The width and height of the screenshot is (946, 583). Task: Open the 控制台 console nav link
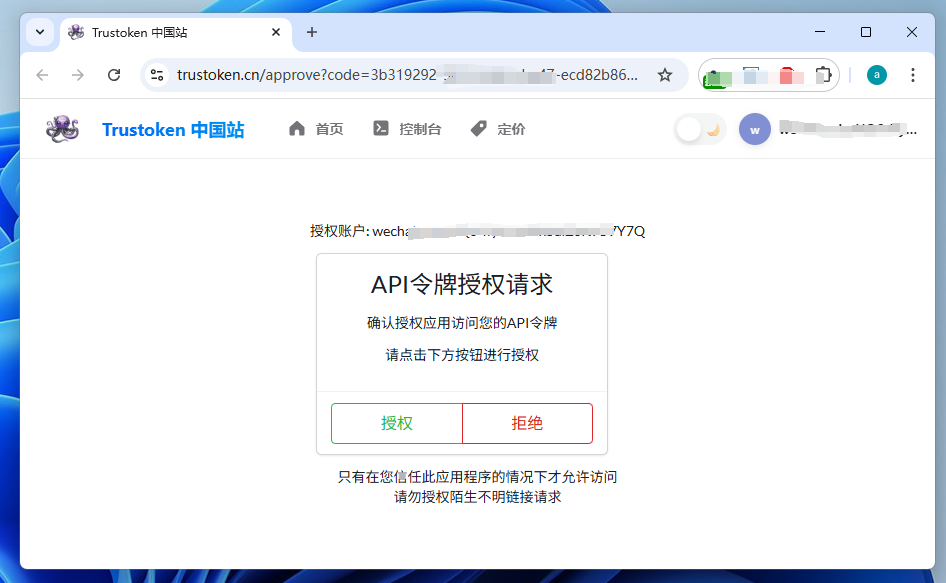click(x=407, y=129)
